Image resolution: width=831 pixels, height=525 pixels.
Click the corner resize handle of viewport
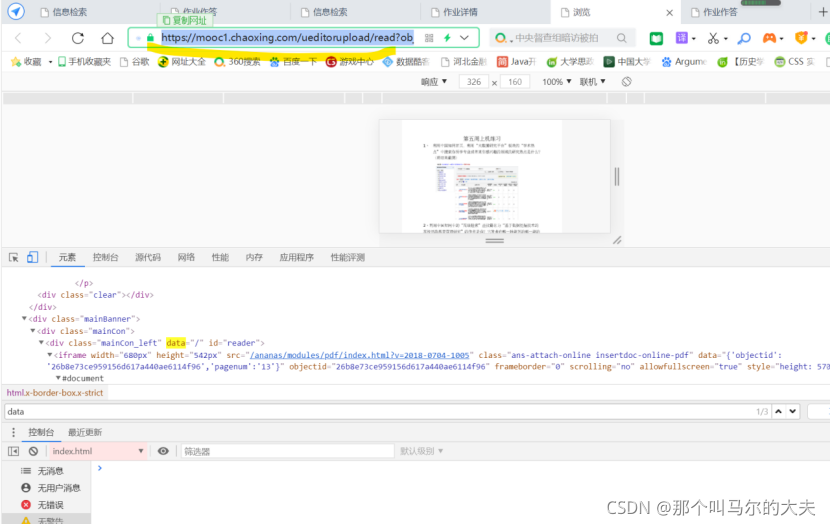click(x=617, y=241)
